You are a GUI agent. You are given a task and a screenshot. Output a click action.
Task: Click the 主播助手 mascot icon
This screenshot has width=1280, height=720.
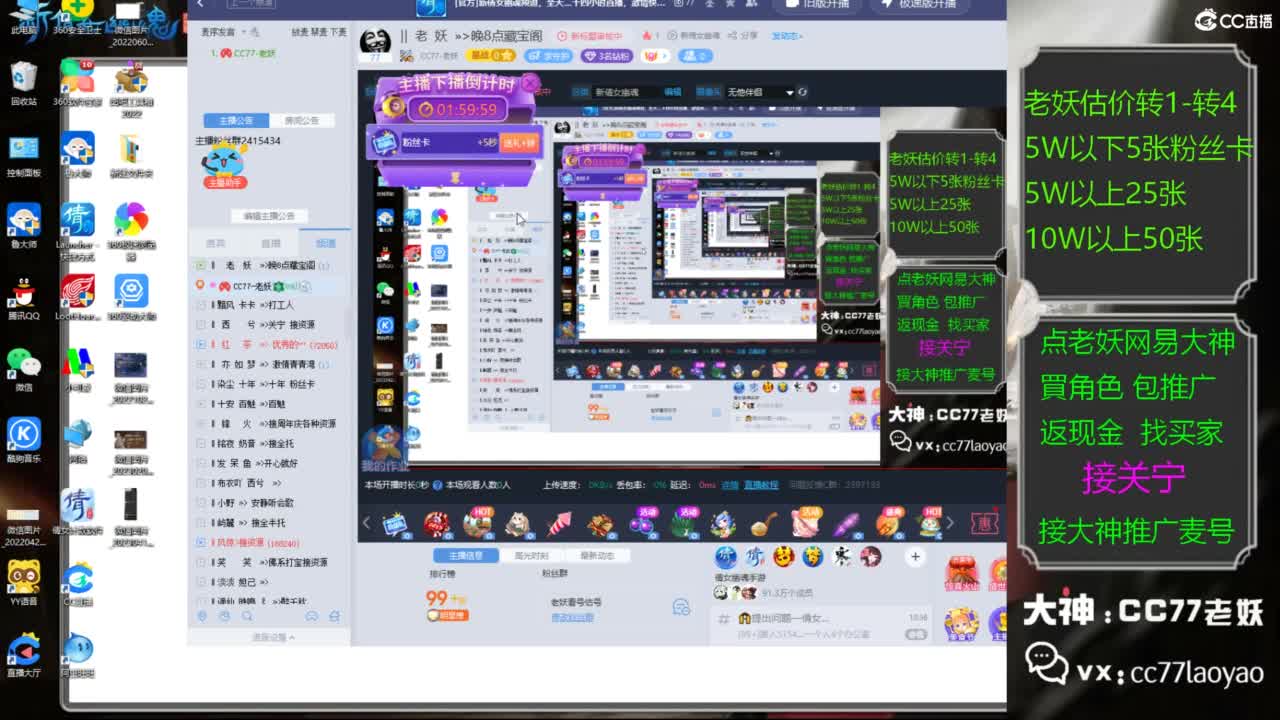[224, 166]
